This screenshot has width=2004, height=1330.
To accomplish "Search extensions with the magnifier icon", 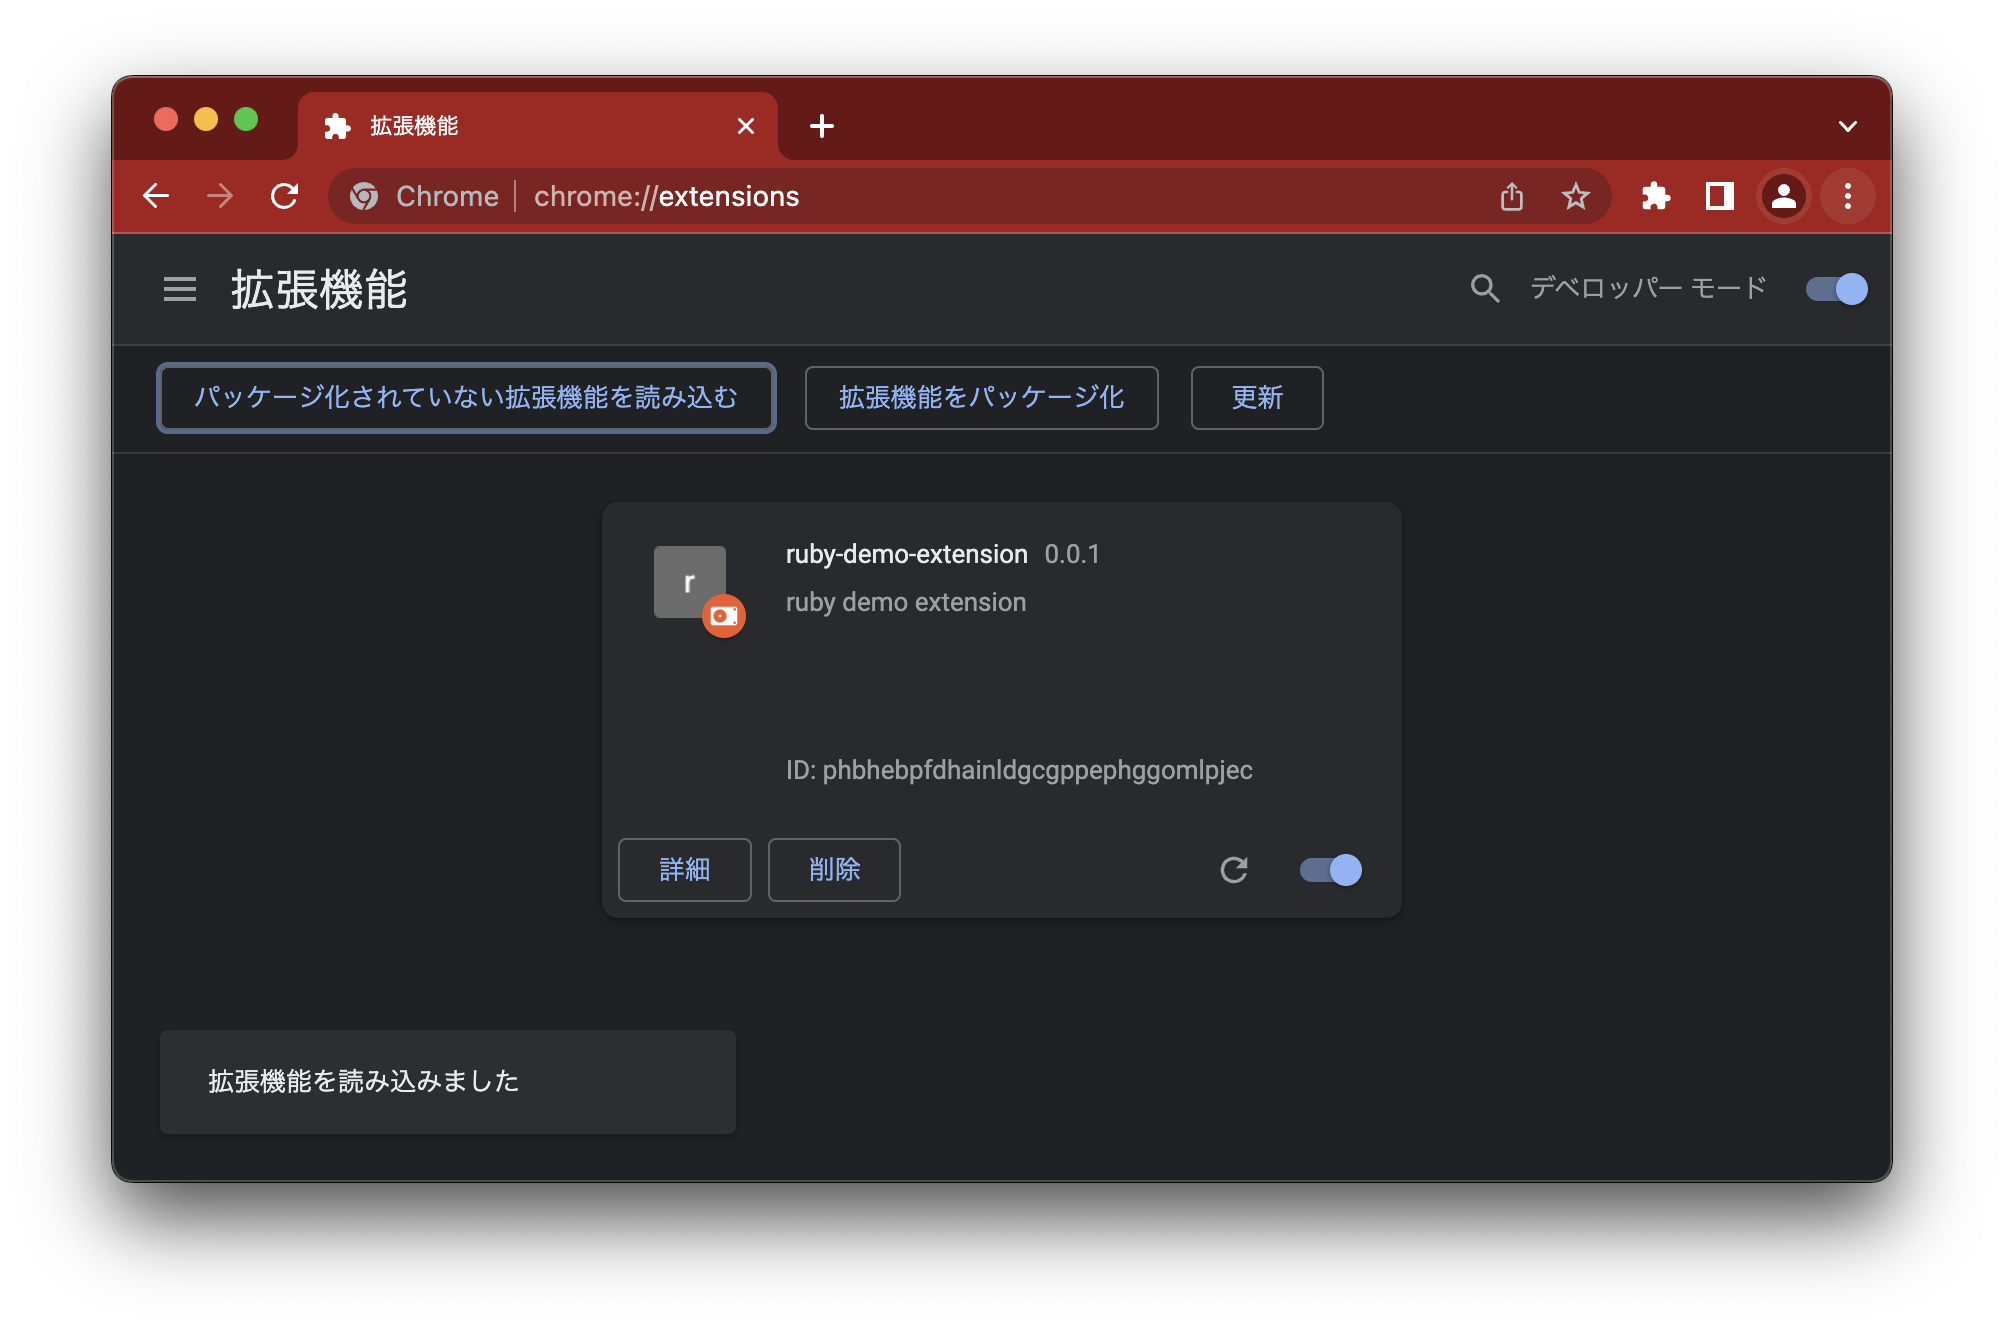I will pos(1485,289).
